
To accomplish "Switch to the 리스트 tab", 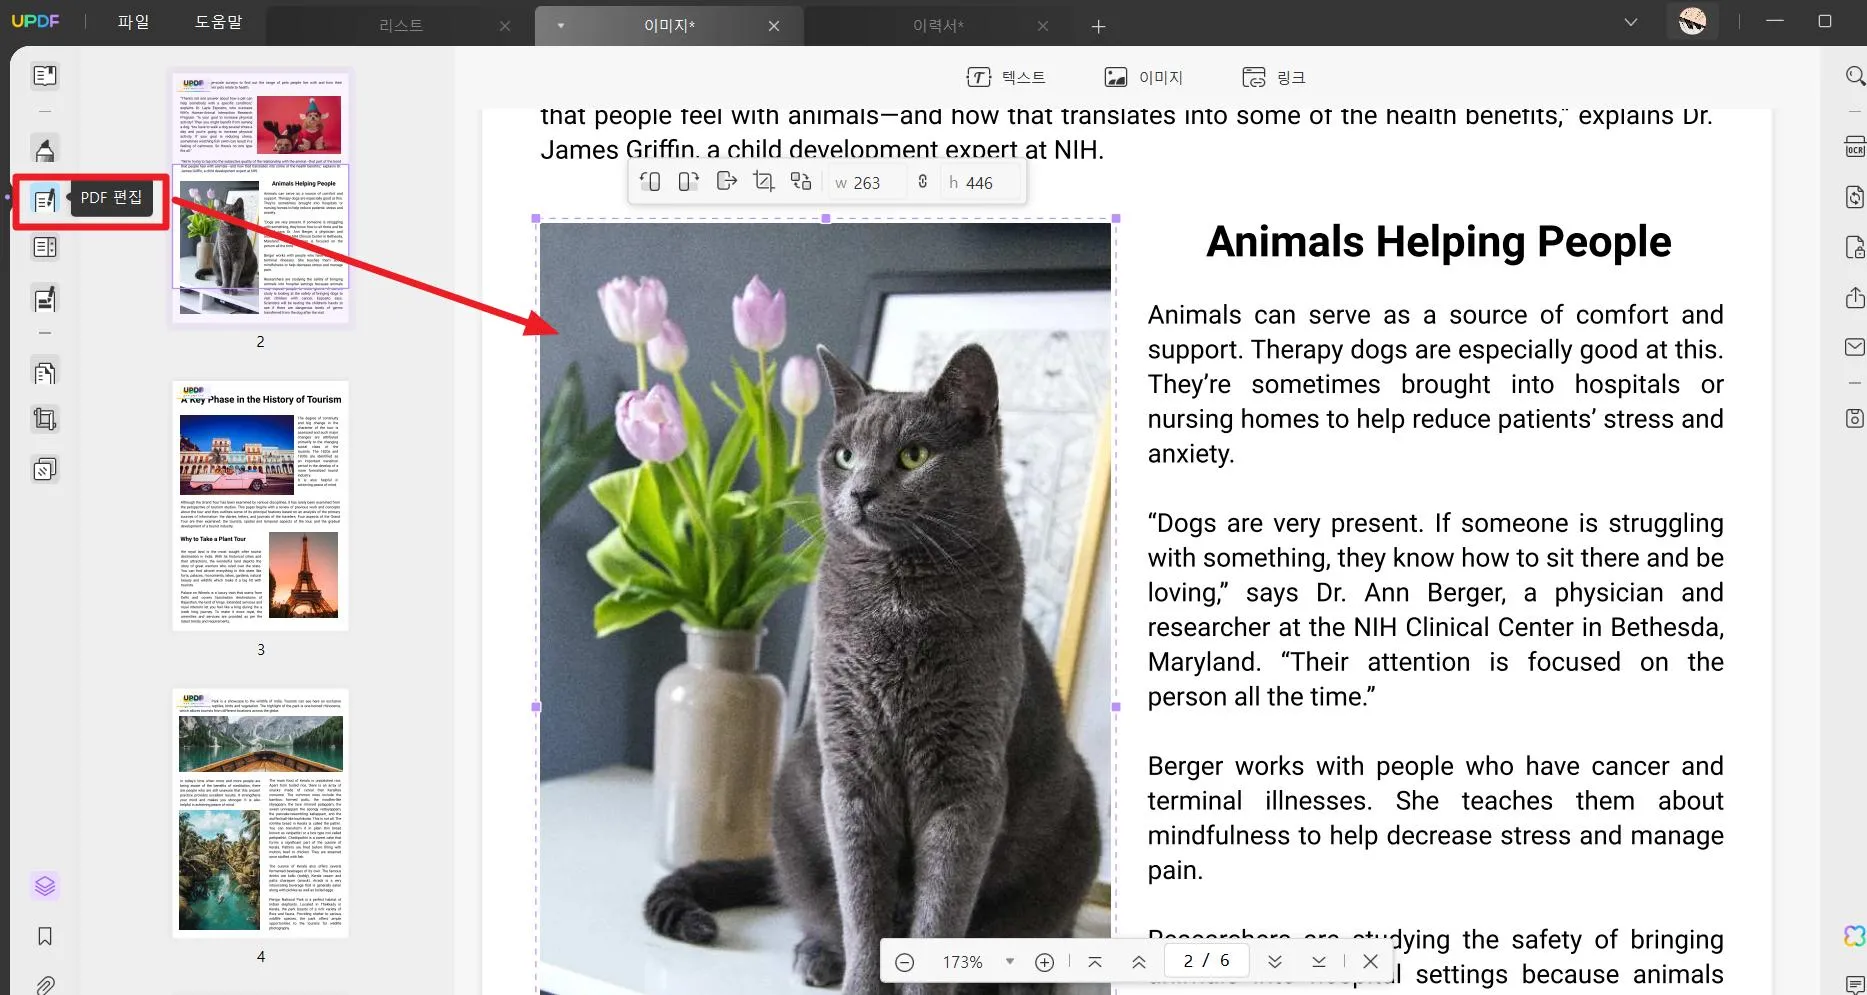I will click(x=401, y=26).
